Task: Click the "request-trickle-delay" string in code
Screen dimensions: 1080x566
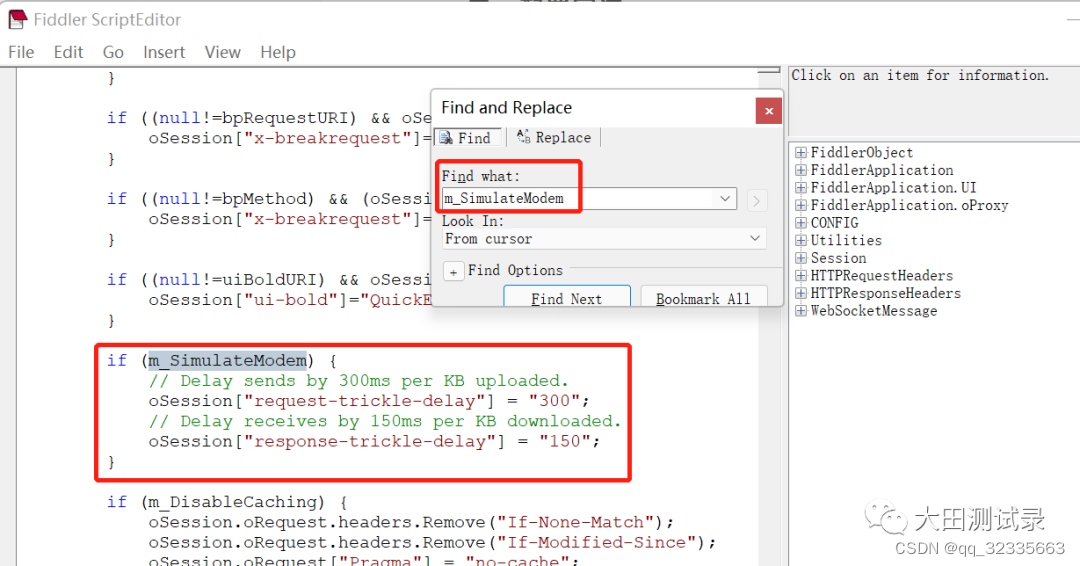Action: tap(364, 401)
